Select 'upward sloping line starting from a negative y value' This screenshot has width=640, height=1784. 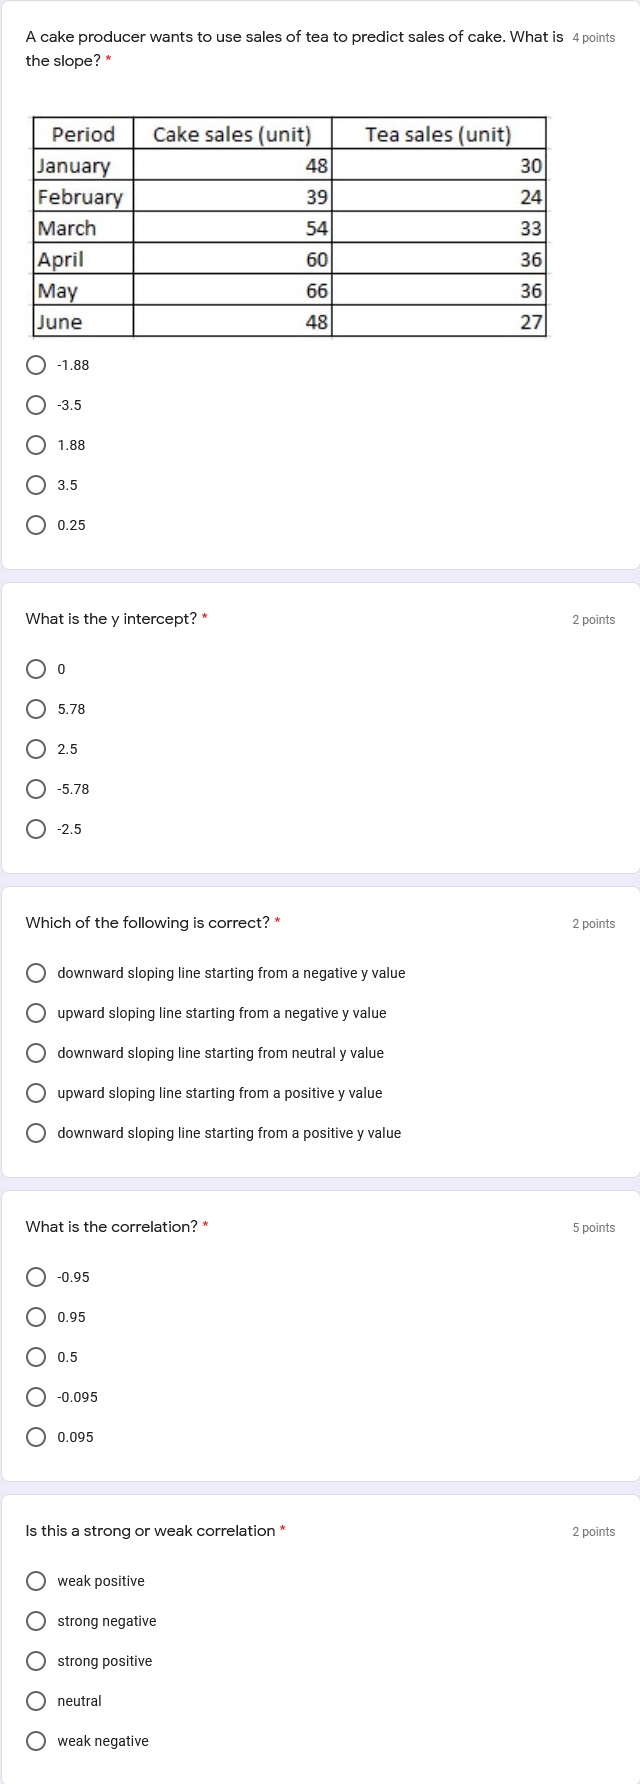(x=36, y=1012)
